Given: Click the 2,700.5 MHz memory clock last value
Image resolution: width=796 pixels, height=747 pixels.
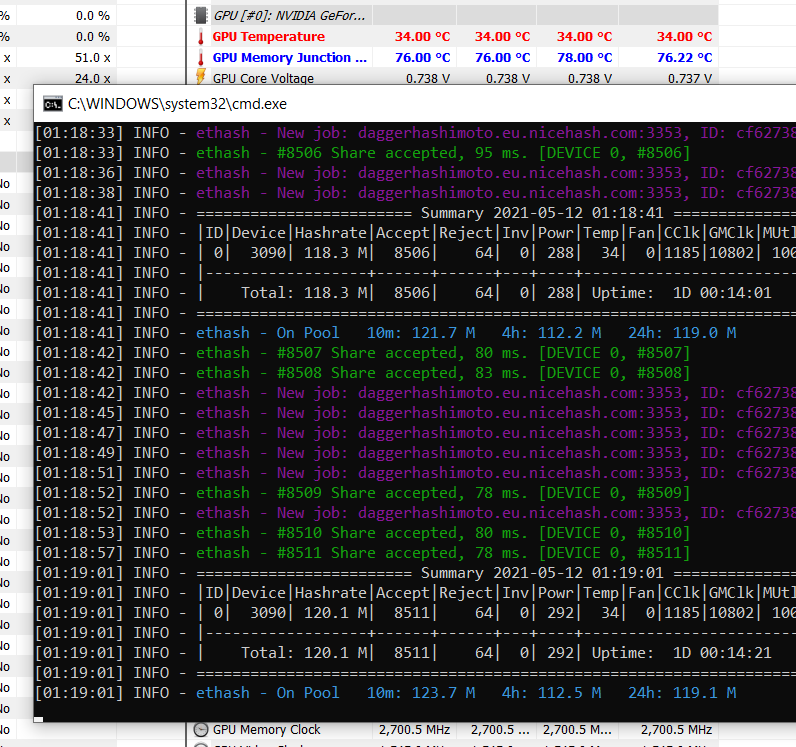Looking at the screenshot, I should point(676,730).
